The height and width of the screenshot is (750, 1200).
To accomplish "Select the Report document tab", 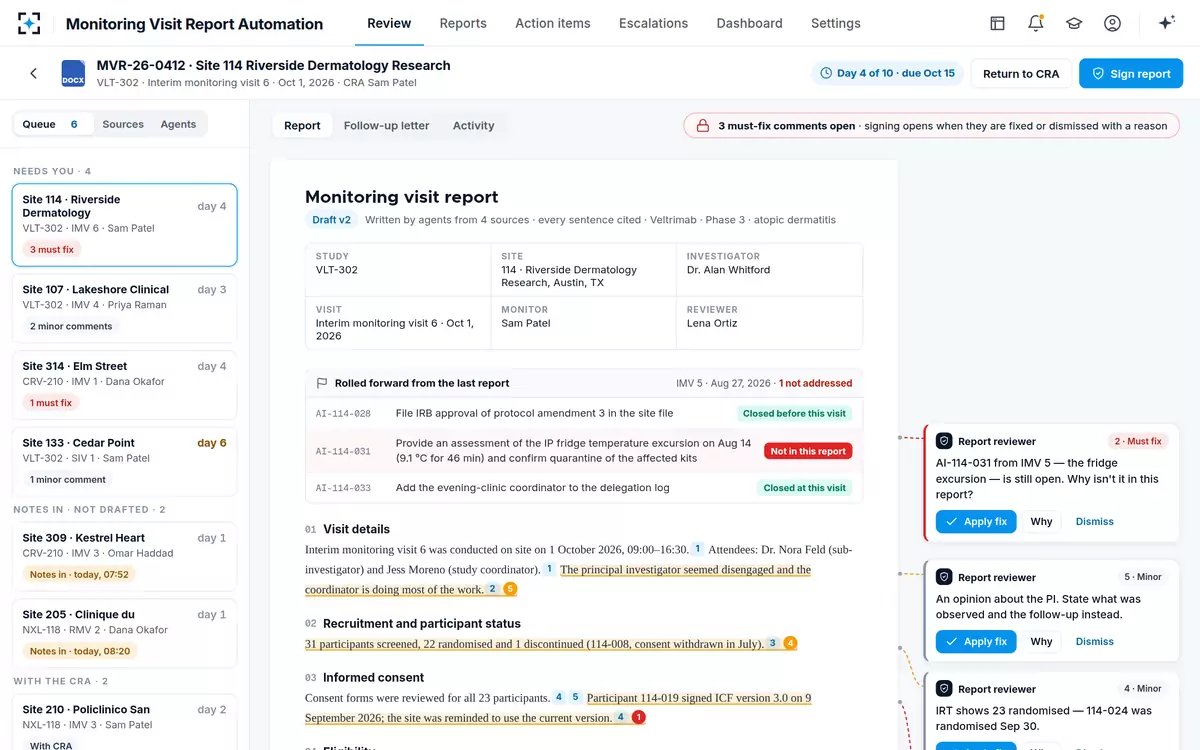I will 302,125.
